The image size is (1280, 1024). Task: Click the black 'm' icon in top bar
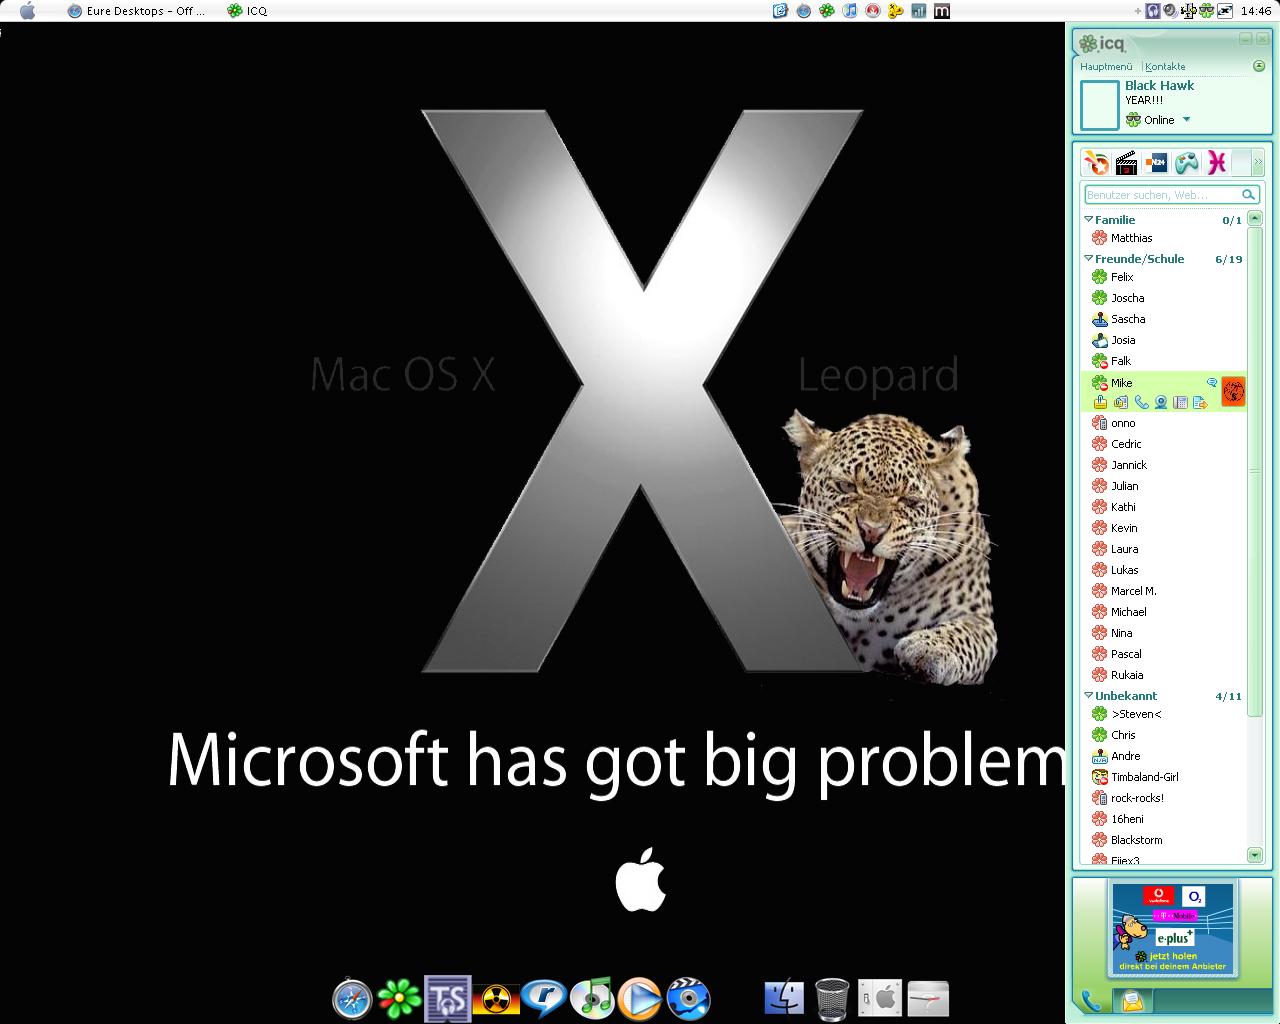pyautogui.click(x=941, y=11)
